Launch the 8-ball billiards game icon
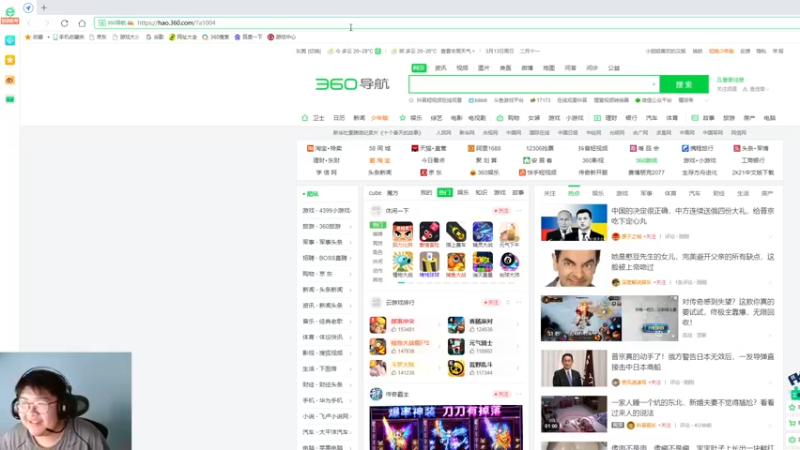 (x=509, y=262)
